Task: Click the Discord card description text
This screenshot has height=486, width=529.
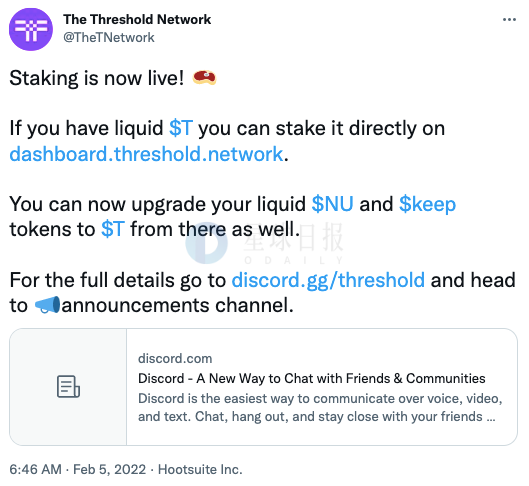Action: (320, 407)
